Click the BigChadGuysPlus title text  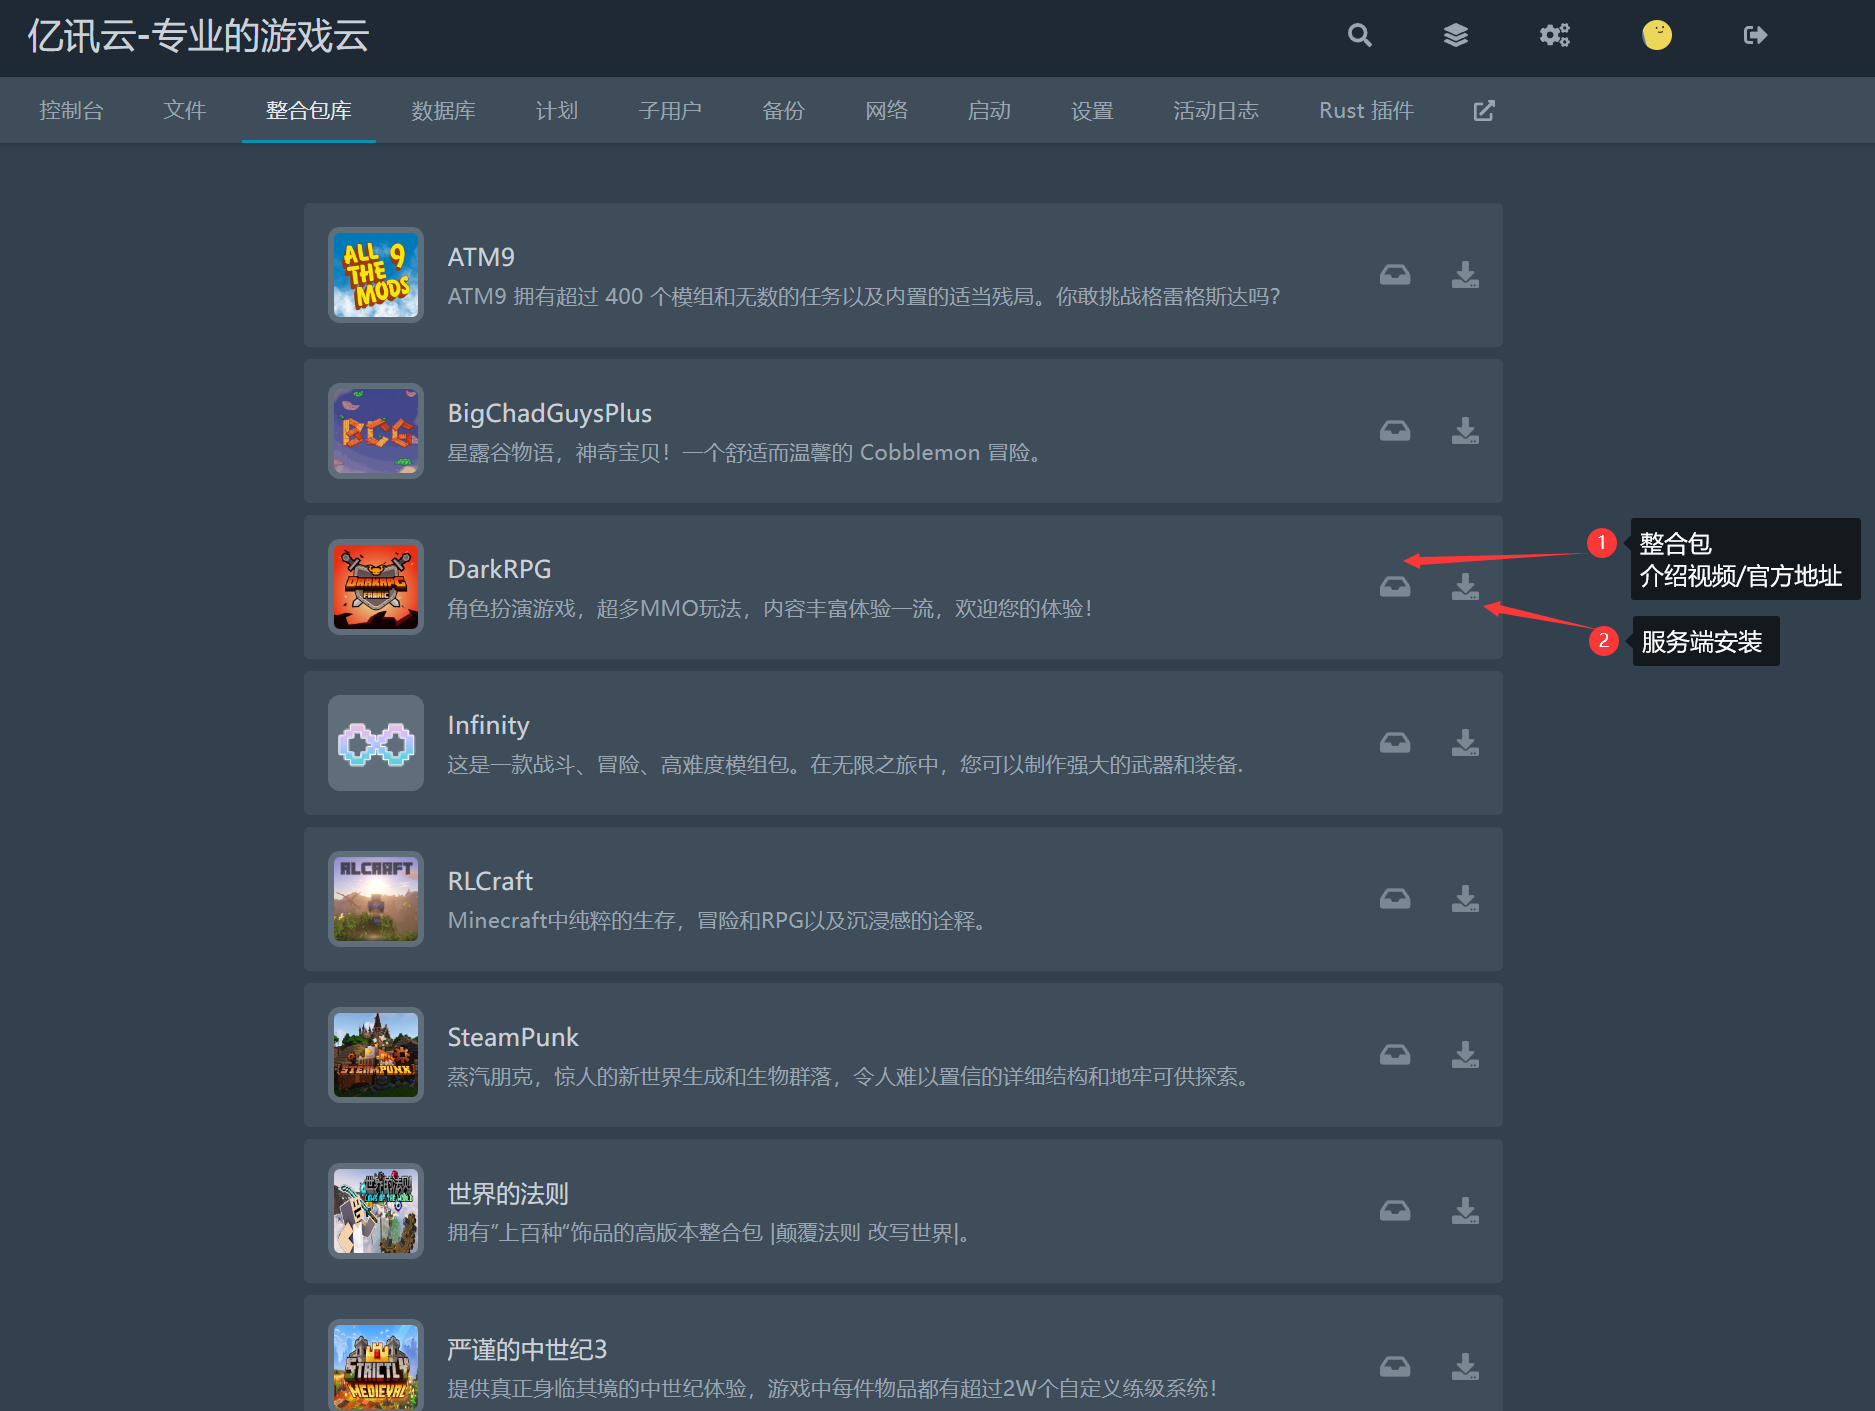coord(549,413)
